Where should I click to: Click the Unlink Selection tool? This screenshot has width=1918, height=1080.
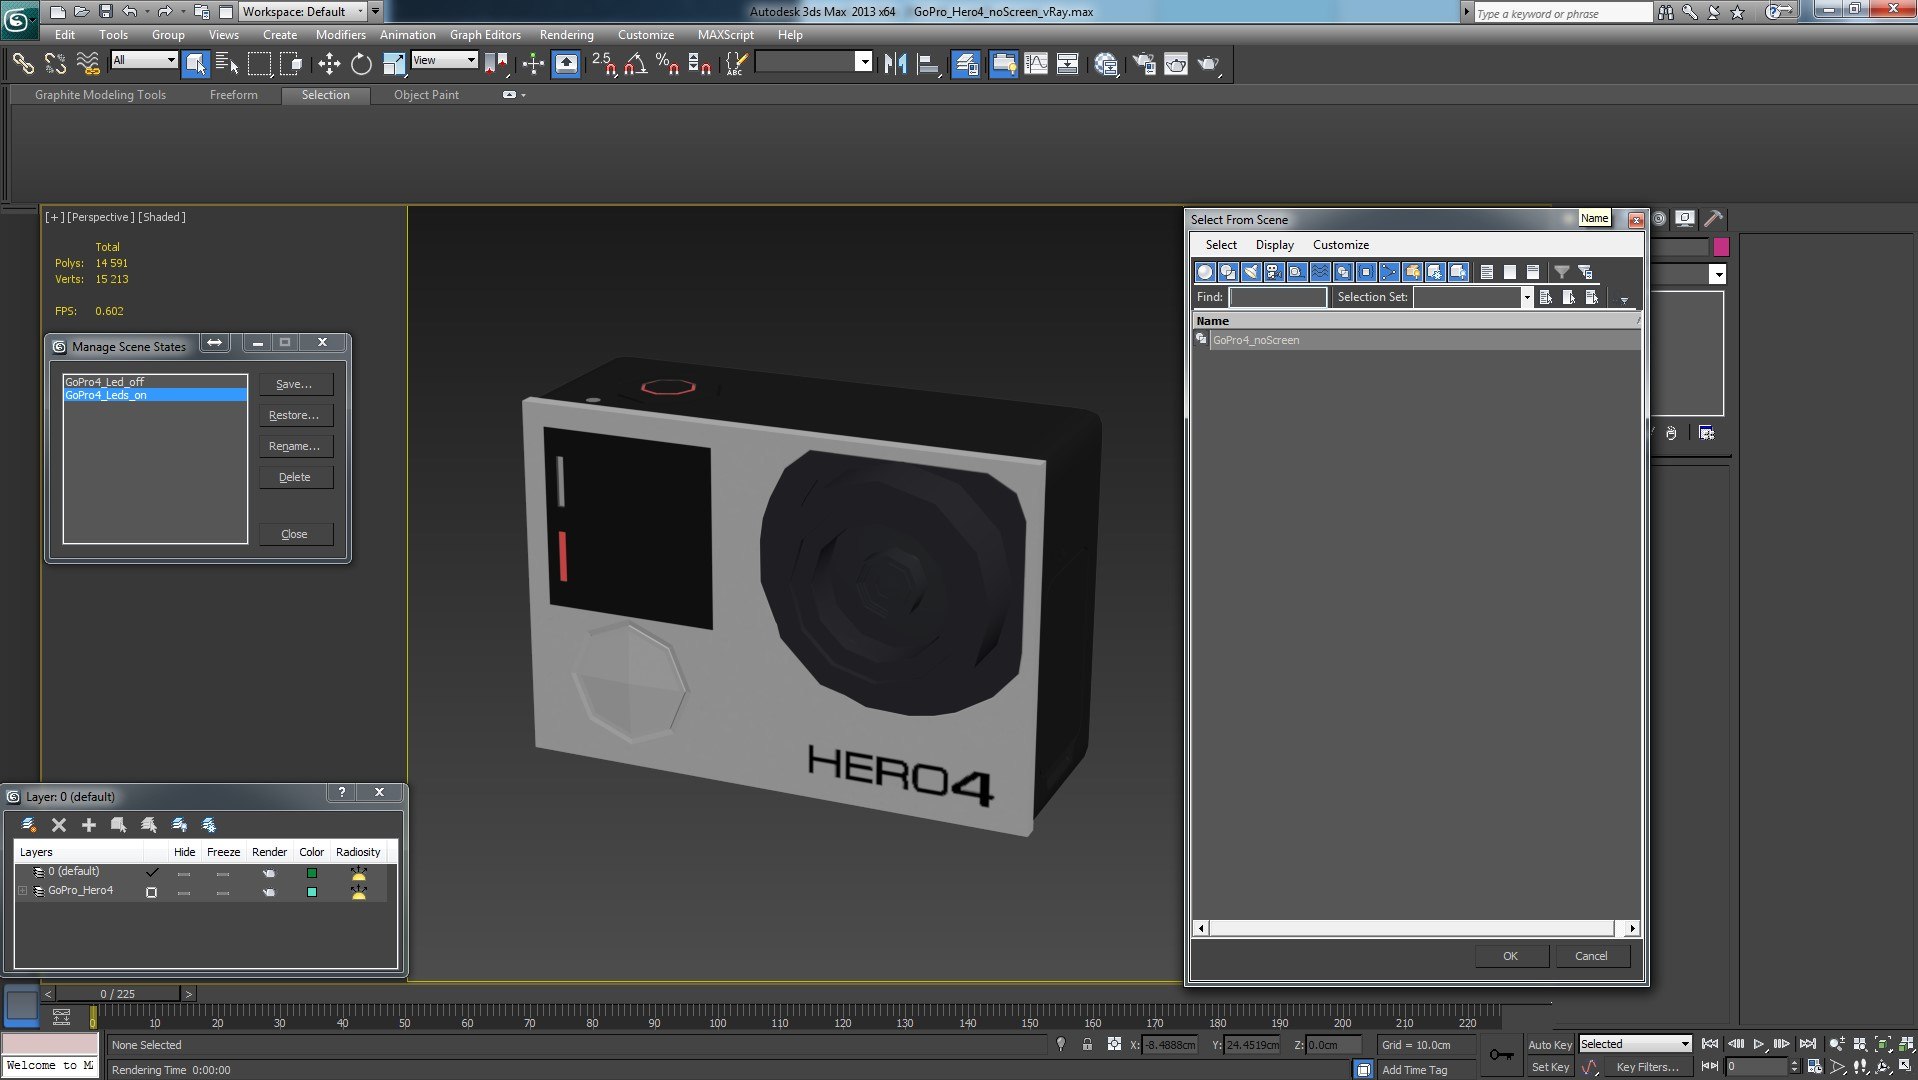55,64
